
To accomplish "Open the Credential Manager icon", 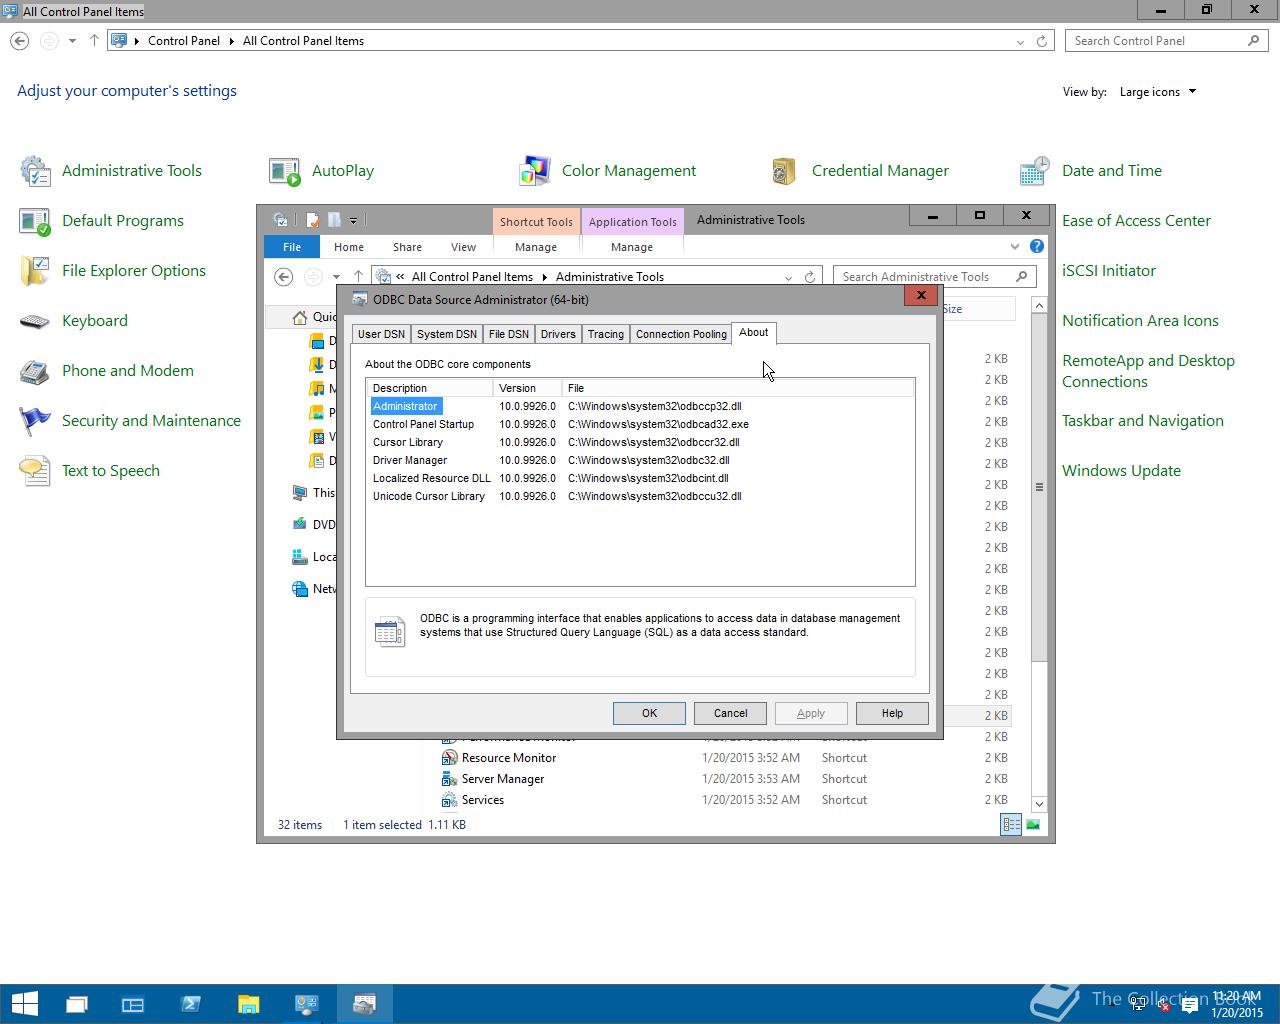I will [x=785, y=171].
